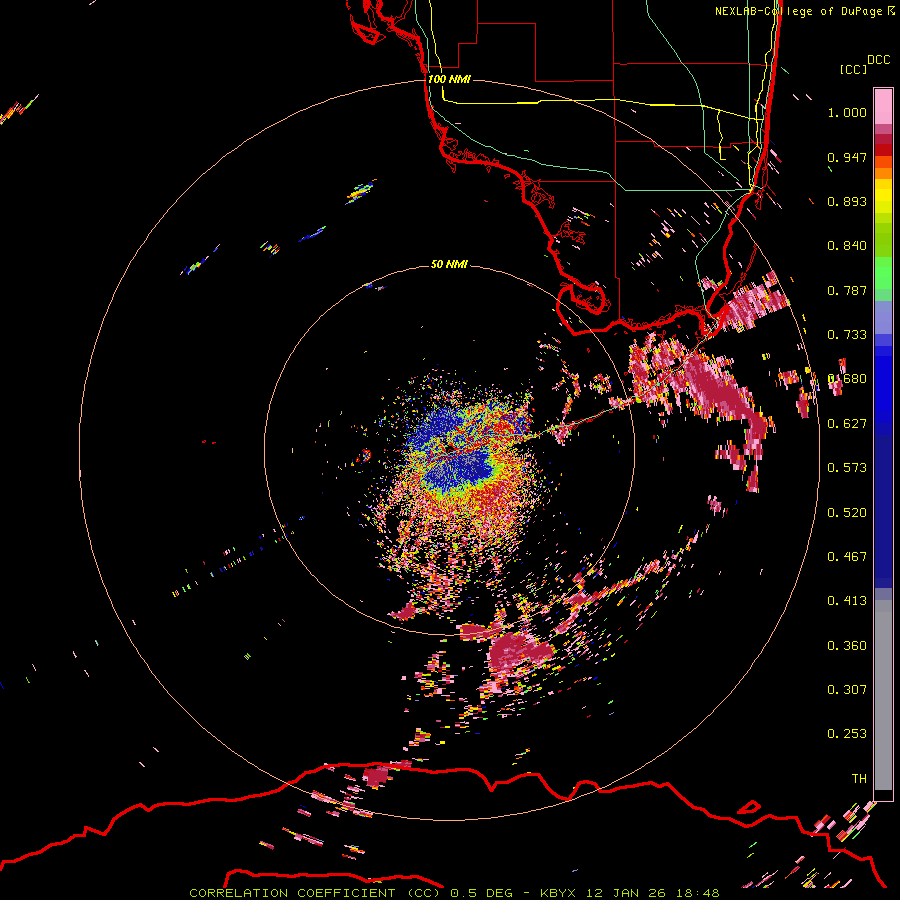Click the orange 0.947 color bar segment
Screen dimensions: 900x900
(x=883, y=162)
